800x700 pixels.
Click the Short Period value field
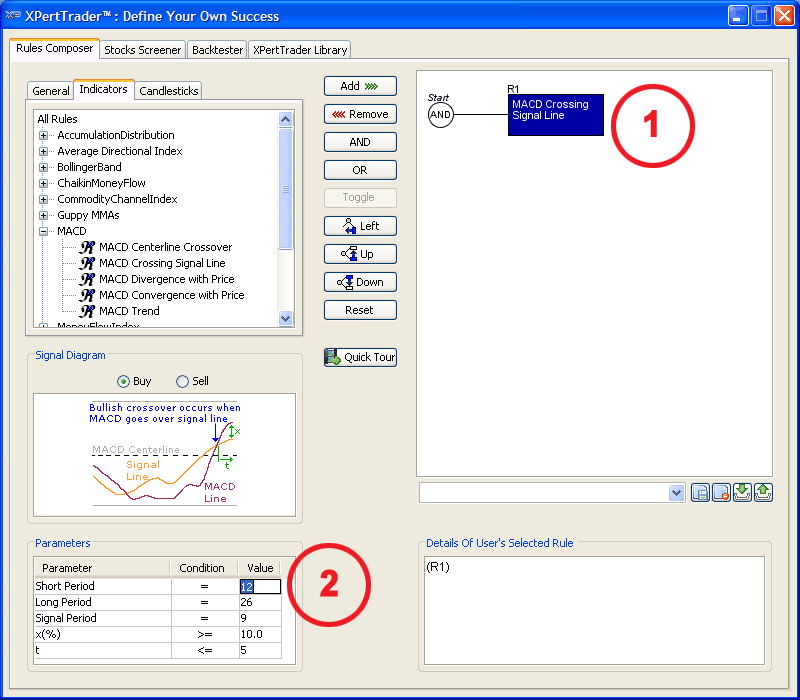tap(259, 587)
